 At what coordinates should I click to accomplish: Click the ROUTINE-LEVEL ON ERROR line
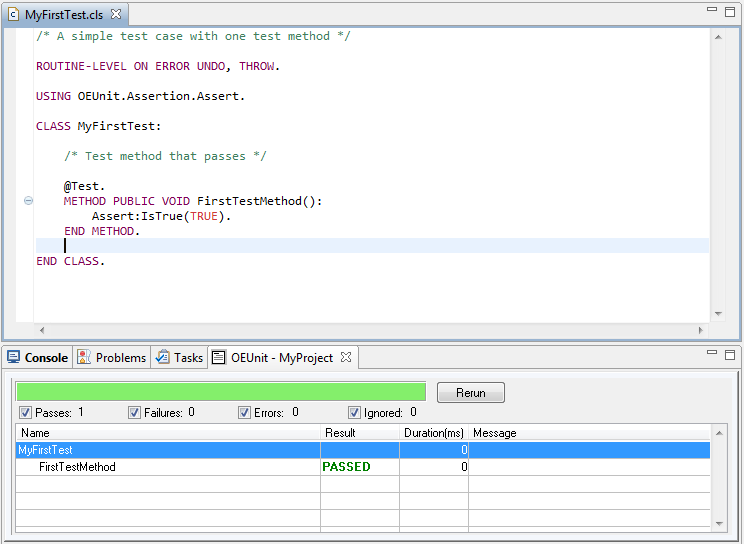click(x=158, y=66)
